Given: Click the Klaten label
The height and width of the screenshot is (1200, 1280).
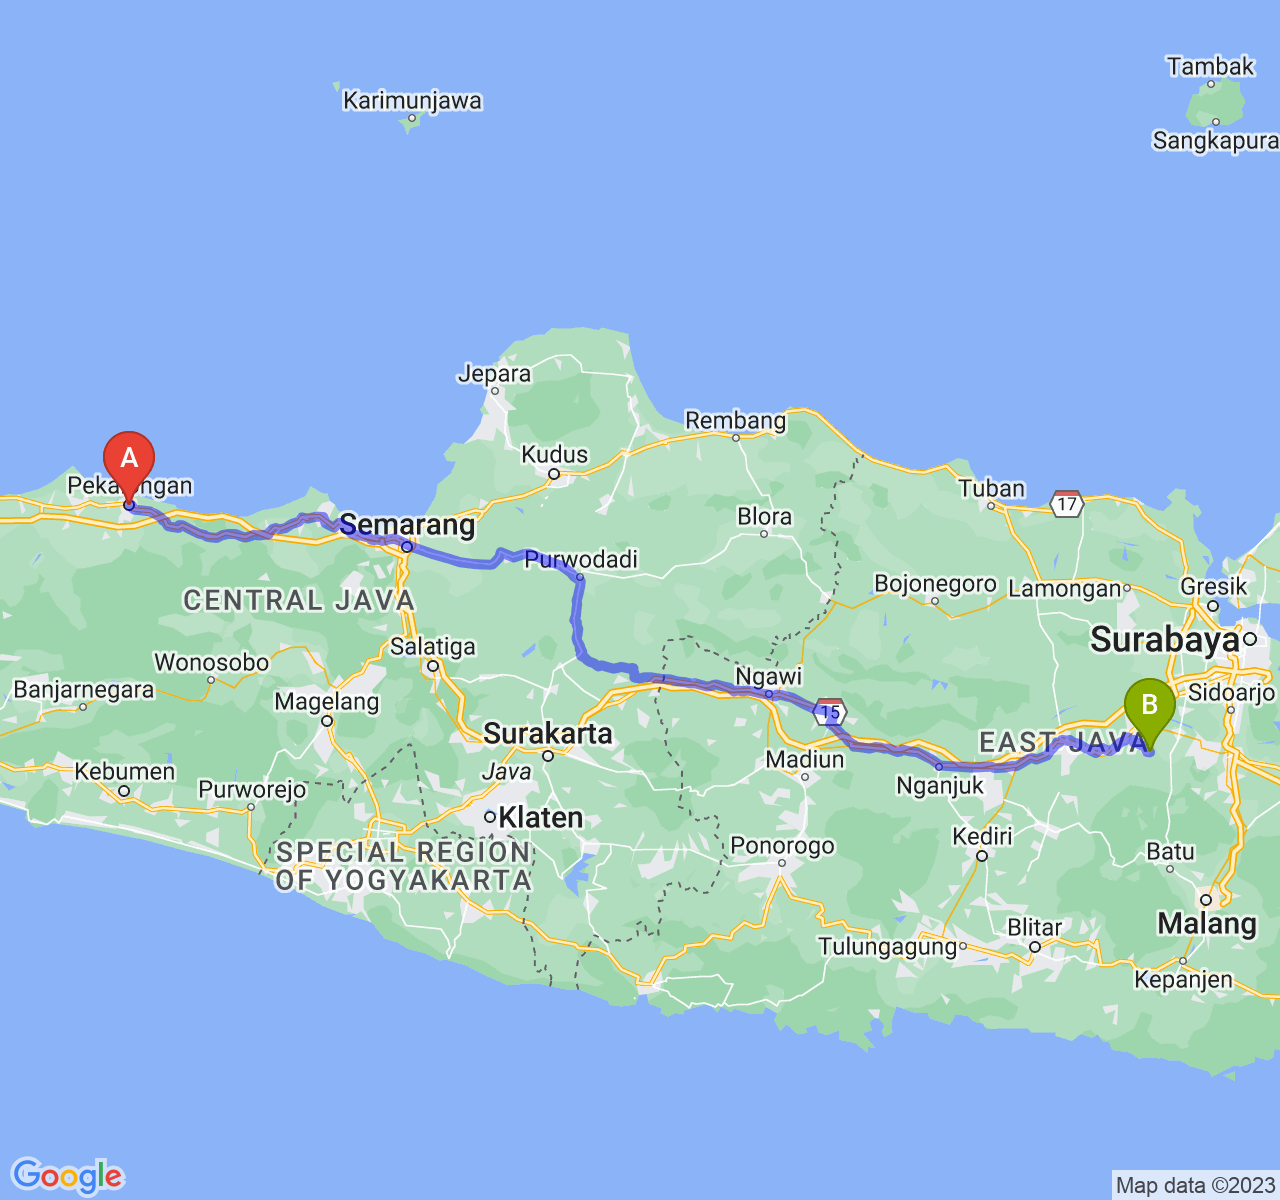Looking at the screenshot, I should point(540,818).
